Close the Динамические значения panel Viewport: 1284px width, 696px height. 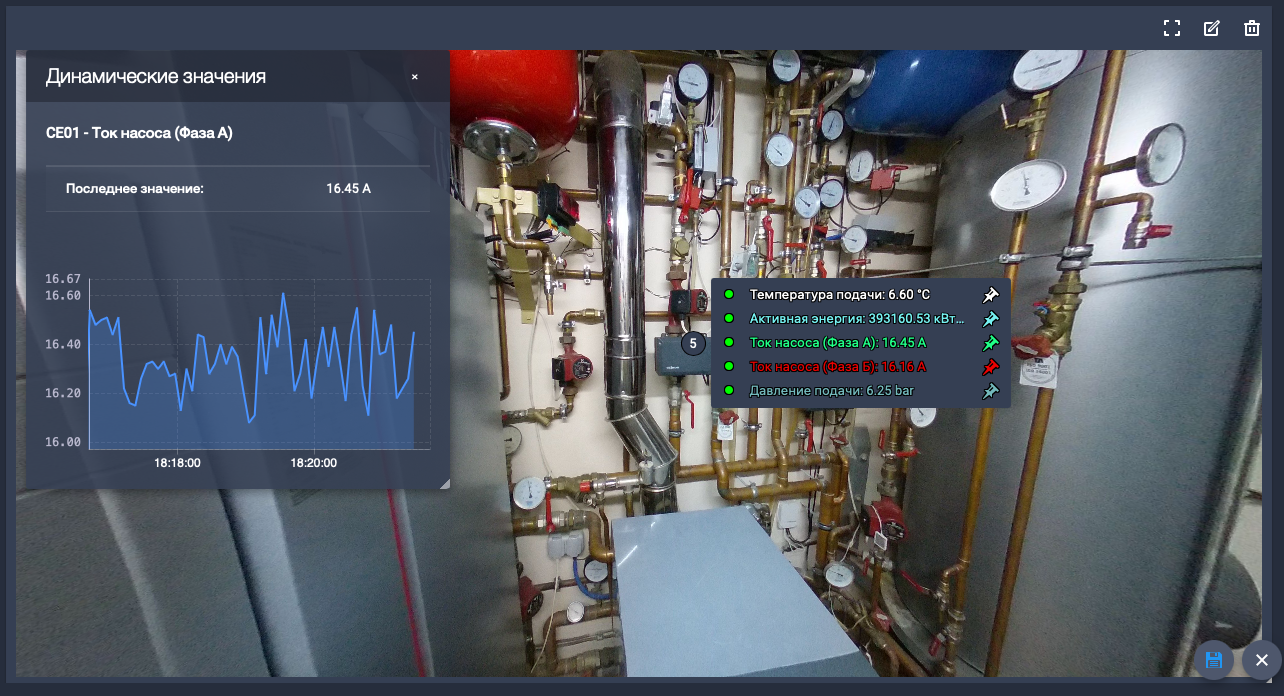415,77
